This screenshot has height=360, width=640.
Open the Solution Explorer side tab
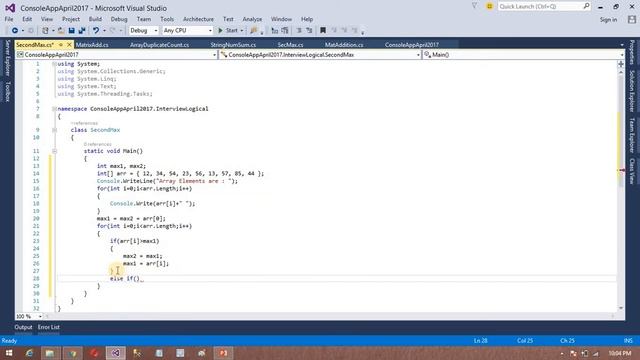point(632,91)
